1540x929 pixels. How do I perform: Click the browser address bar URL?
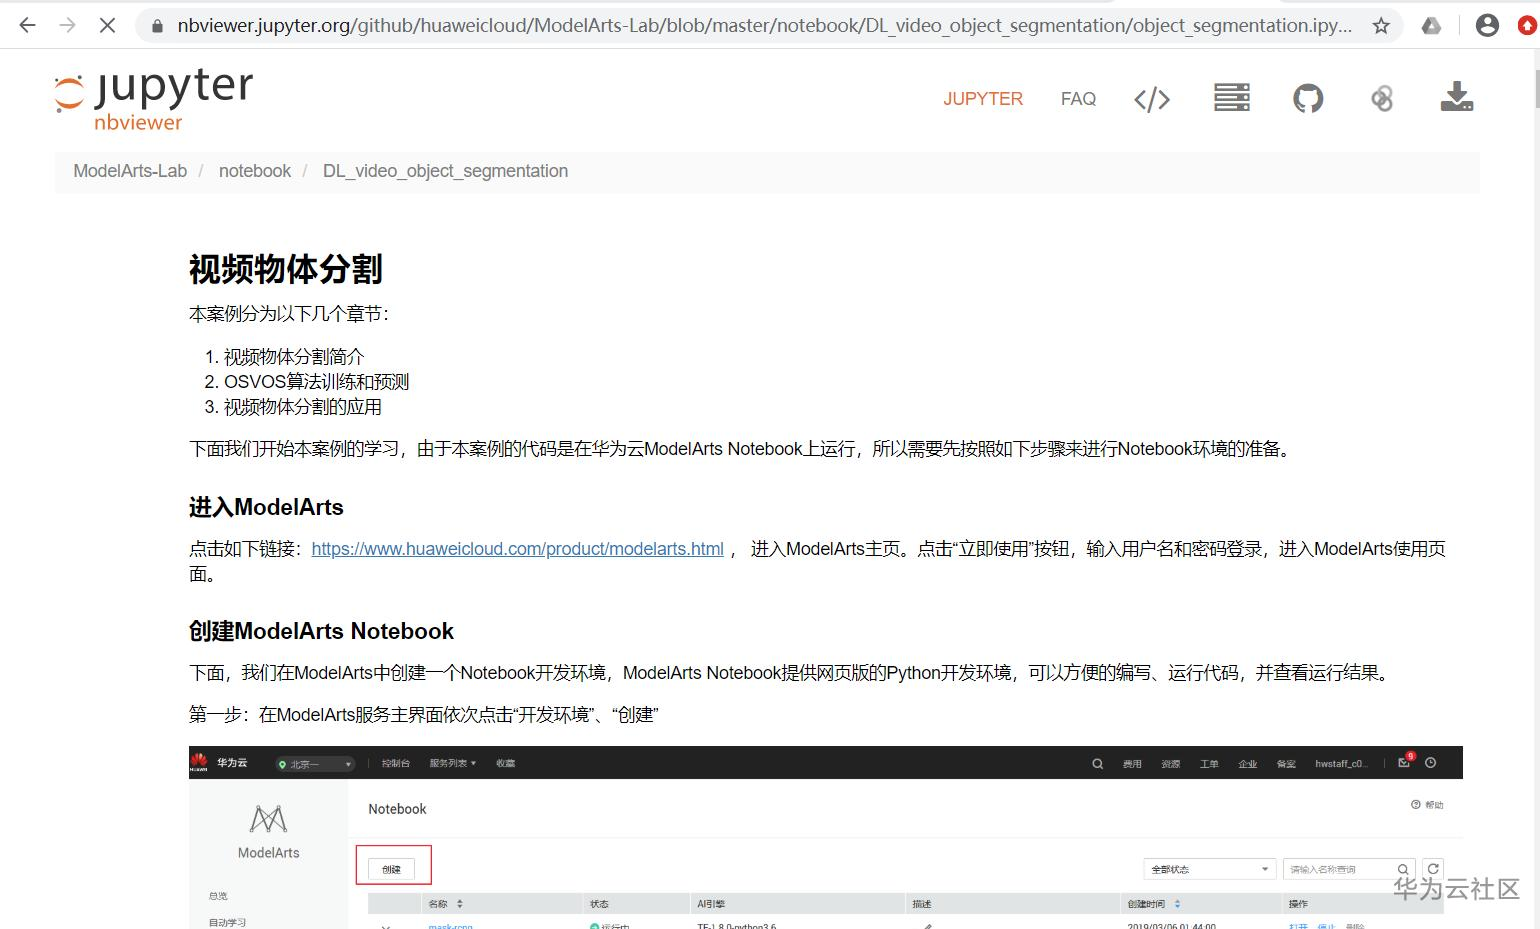point(764,26)
